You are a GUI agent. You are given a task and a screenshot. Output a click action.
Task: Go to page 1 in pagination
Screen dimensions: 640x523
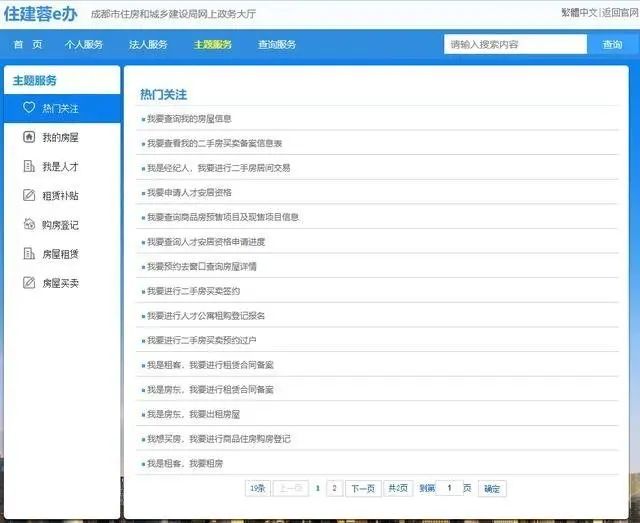318,488
